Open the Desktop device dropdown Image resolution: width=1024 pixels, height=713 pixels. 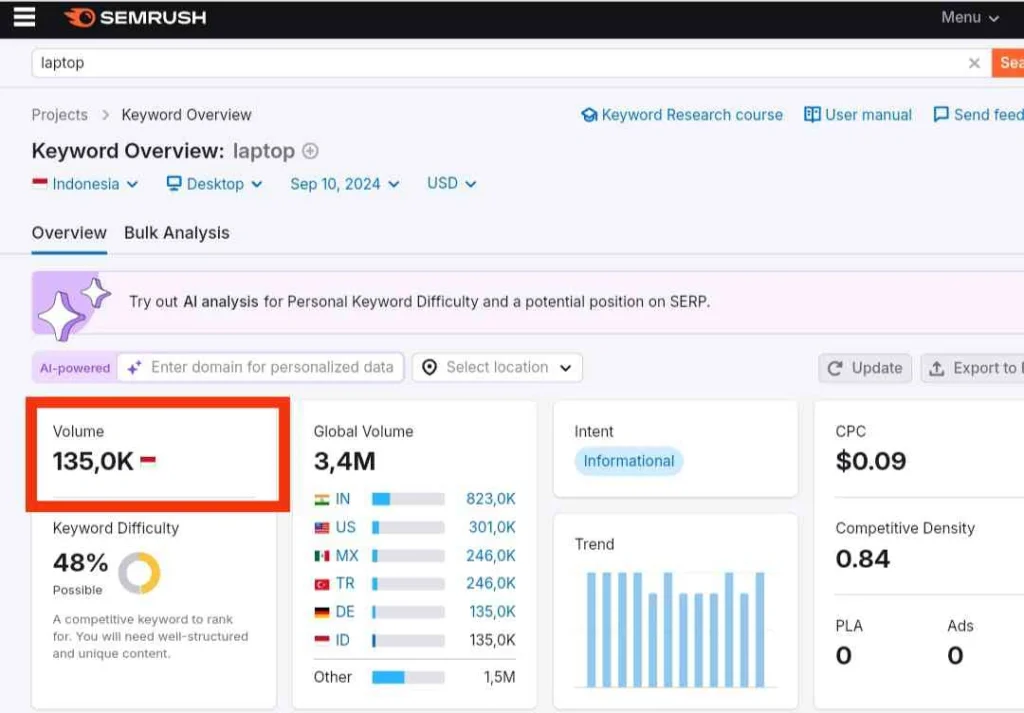point(215,184)
